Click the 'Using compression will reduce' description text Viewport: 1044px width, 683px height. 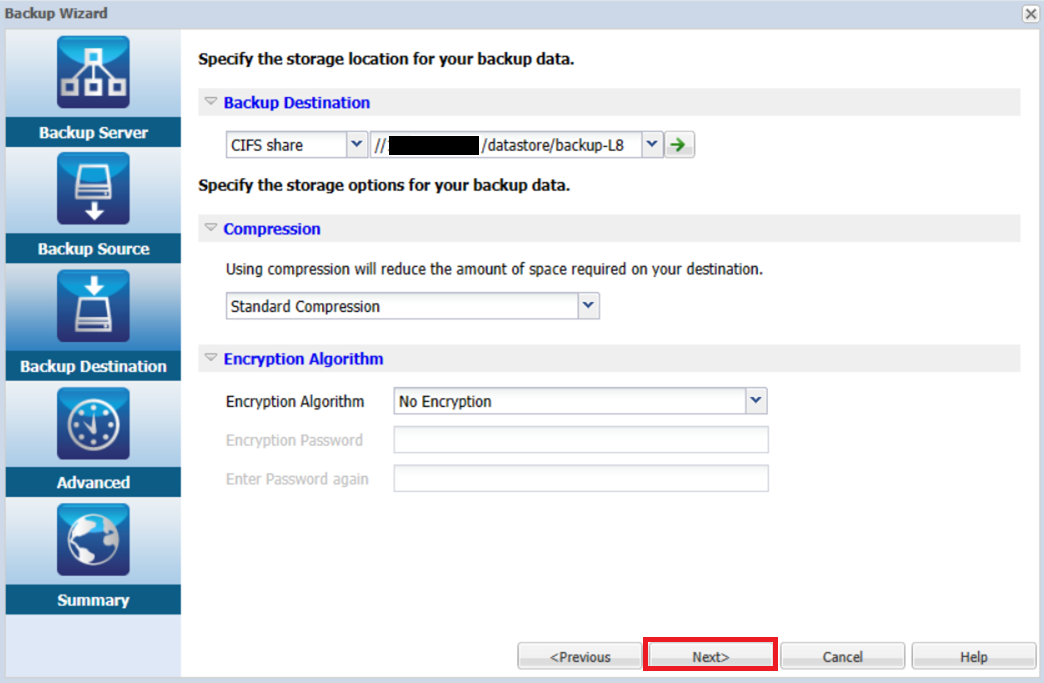(494, 269)
